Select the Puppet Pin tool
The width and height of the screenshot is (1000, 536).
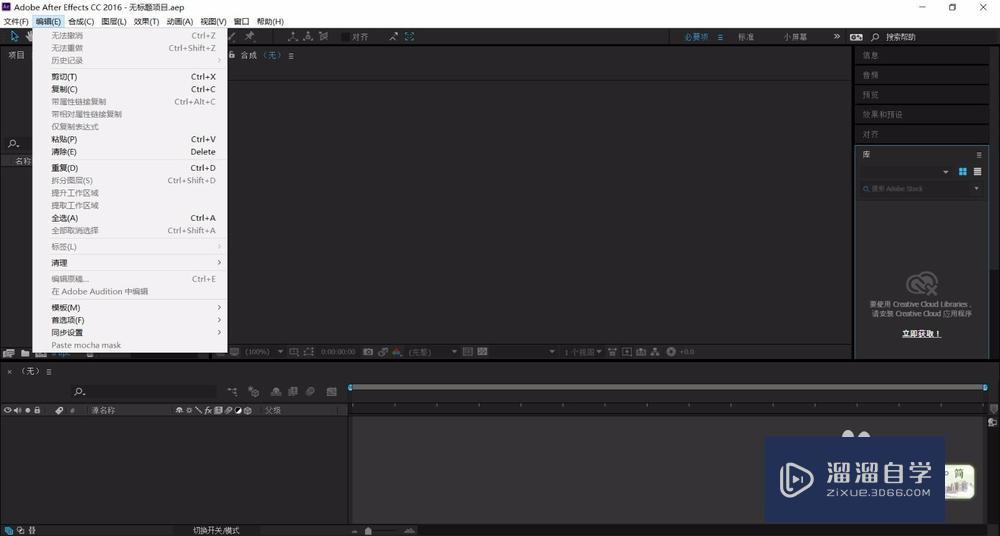click(x=249, y=36)
